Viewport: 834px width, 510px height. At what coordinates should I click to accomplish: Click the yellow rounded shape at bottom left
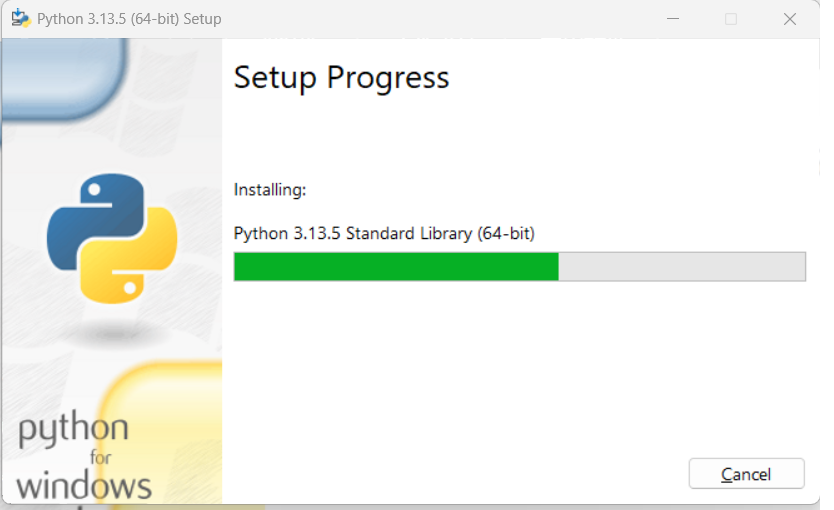point(162,432)
